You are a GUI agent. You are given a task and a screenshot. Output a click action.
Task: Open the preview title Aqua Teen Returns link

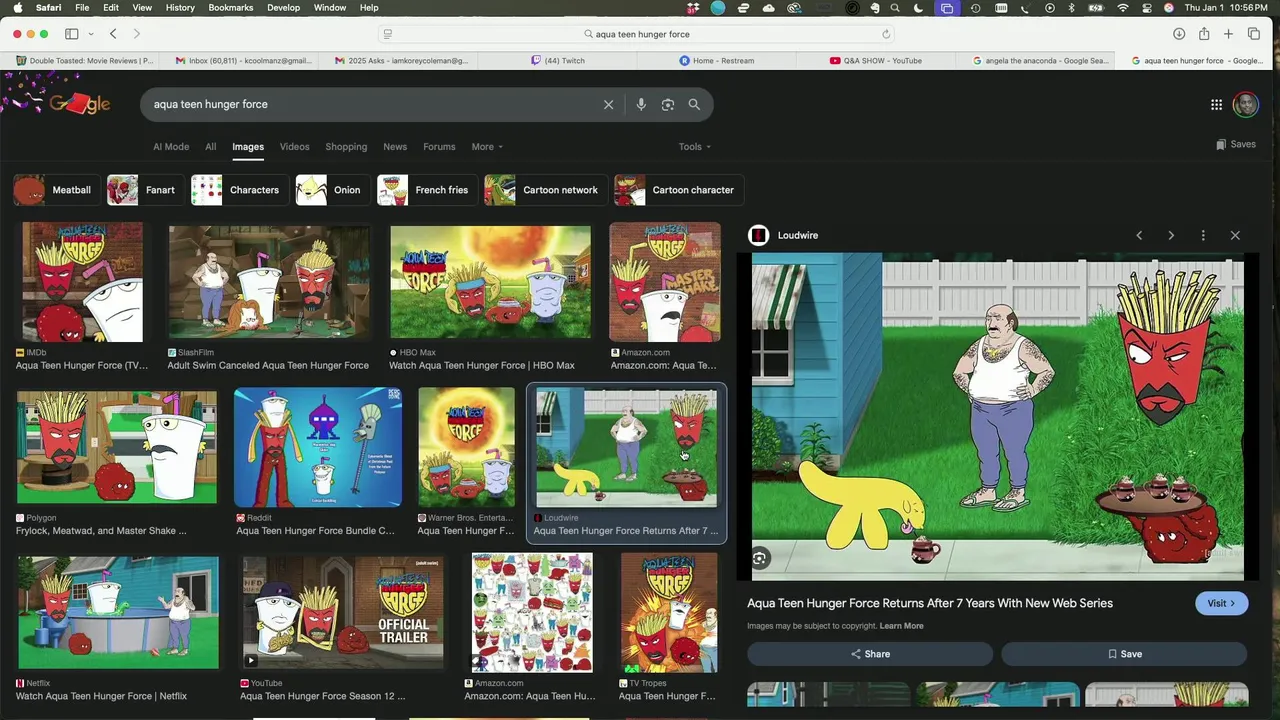pos(930,603)
